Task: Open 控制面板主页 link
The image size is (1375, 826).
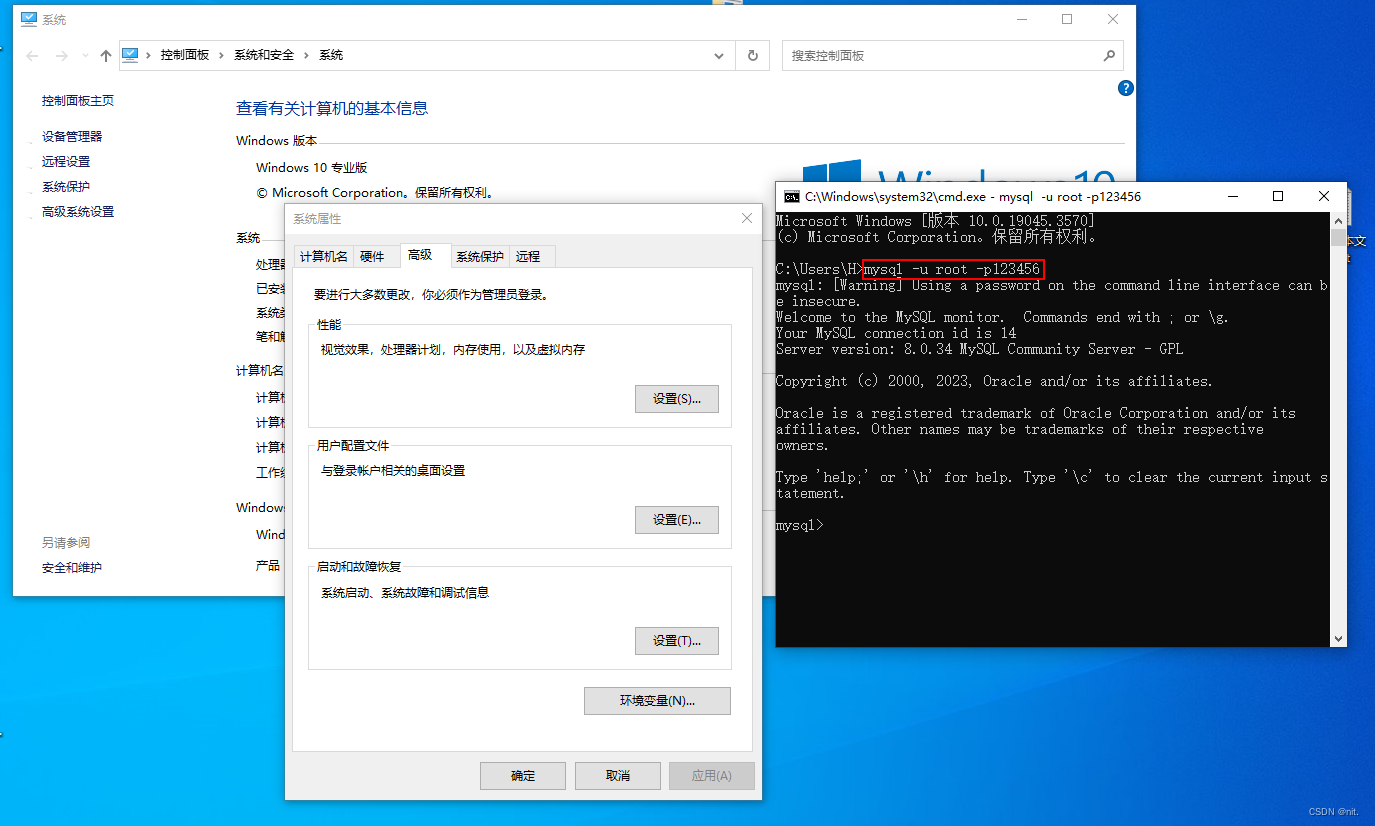Action: (x=78, y=101)
